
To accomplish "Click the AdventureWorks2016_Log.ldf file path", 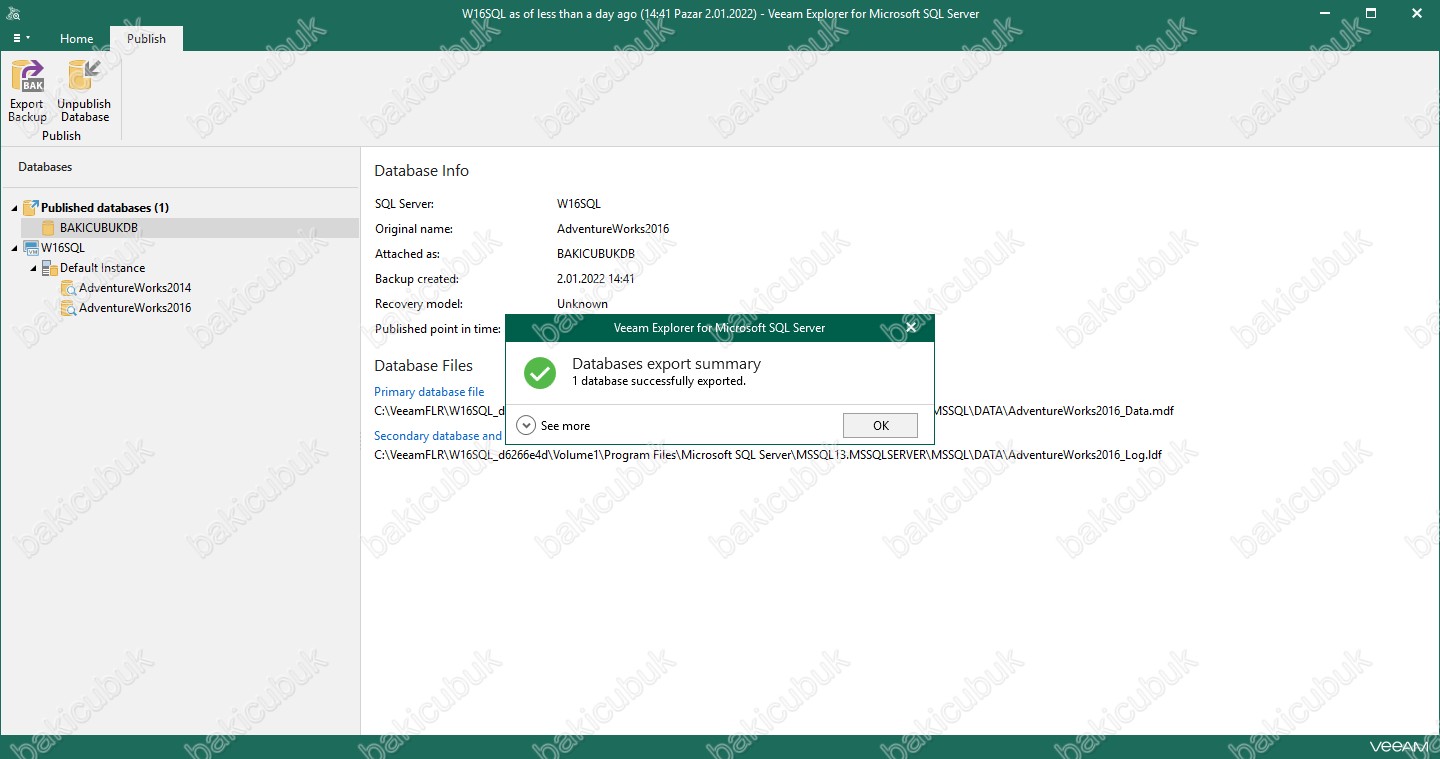I will click(768, 455).
